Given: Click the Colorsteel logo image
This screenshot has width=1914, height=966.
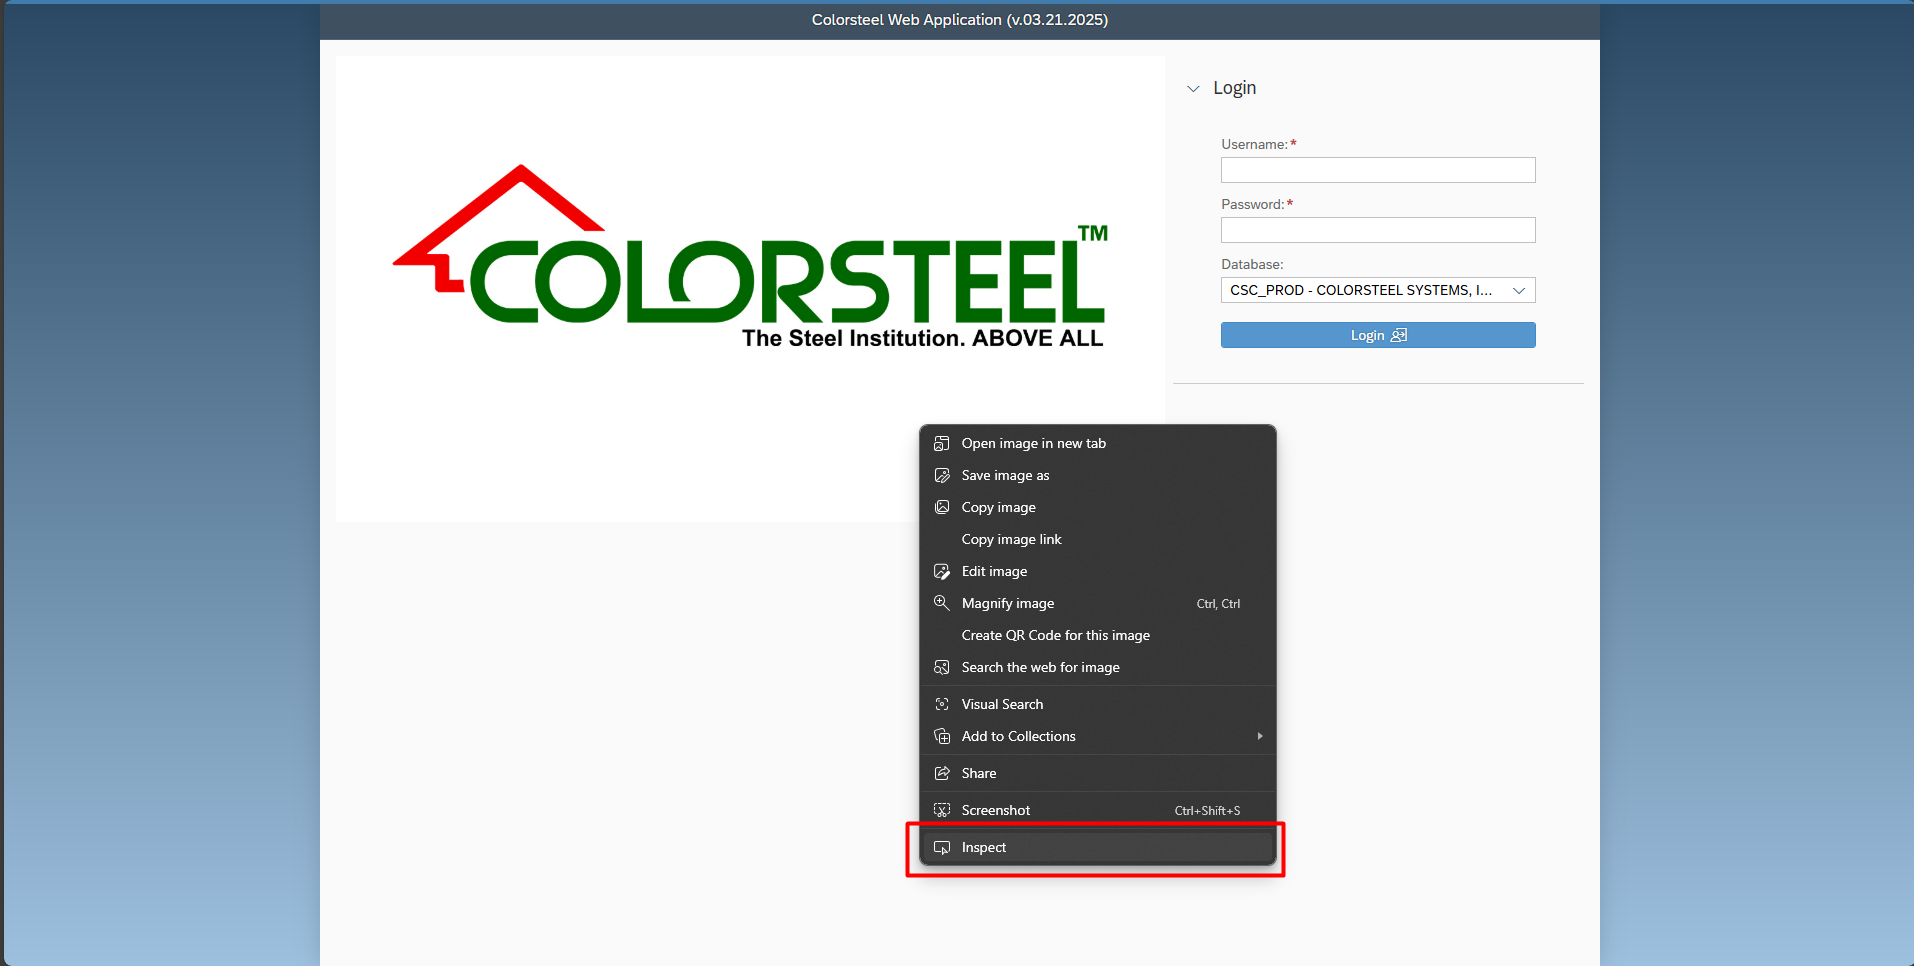Looking at the screenshot, I should pos(750,288).
